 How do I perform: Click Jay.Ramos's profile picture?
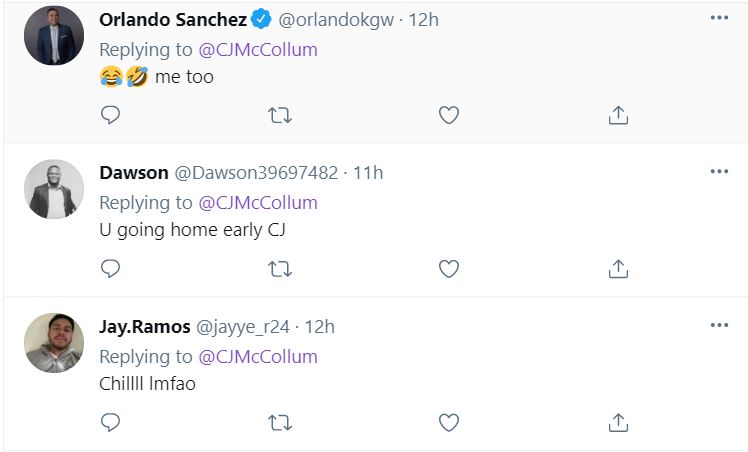[54, 343]
